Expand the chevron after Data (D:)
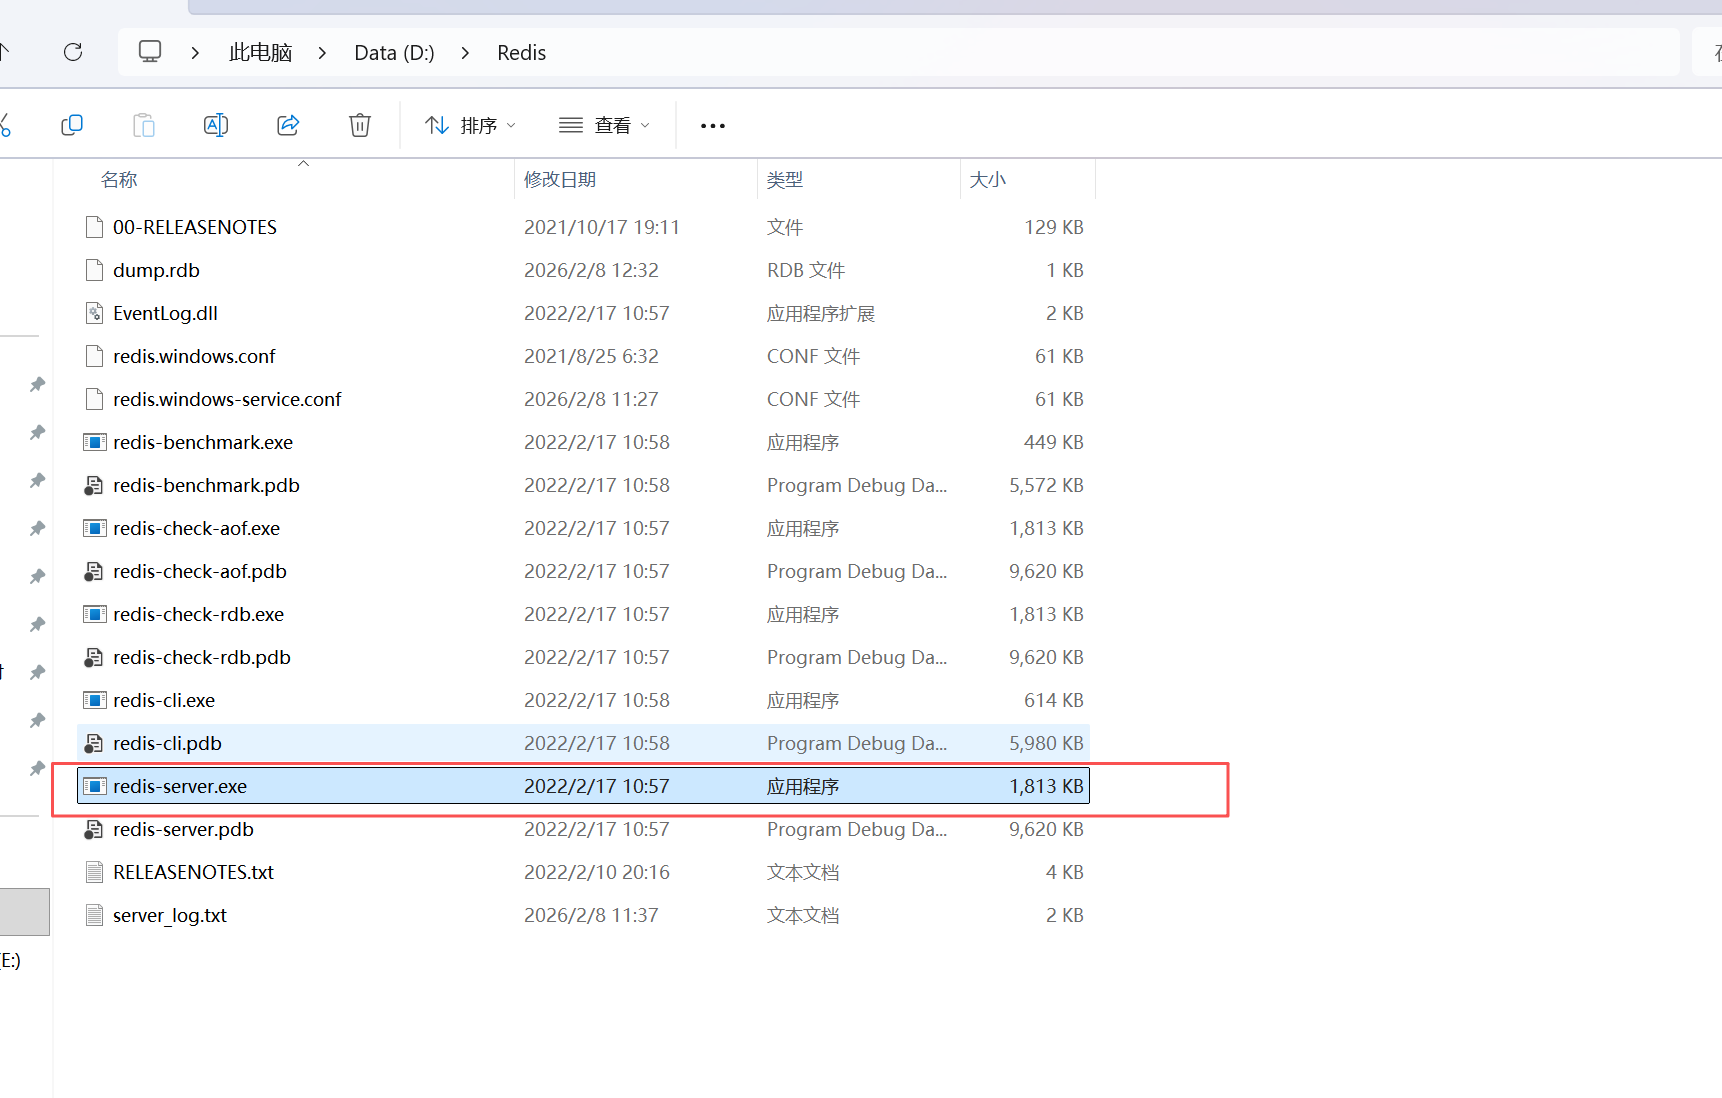Viewport: 1722px width, 1098px height. (x=465, y=53)
